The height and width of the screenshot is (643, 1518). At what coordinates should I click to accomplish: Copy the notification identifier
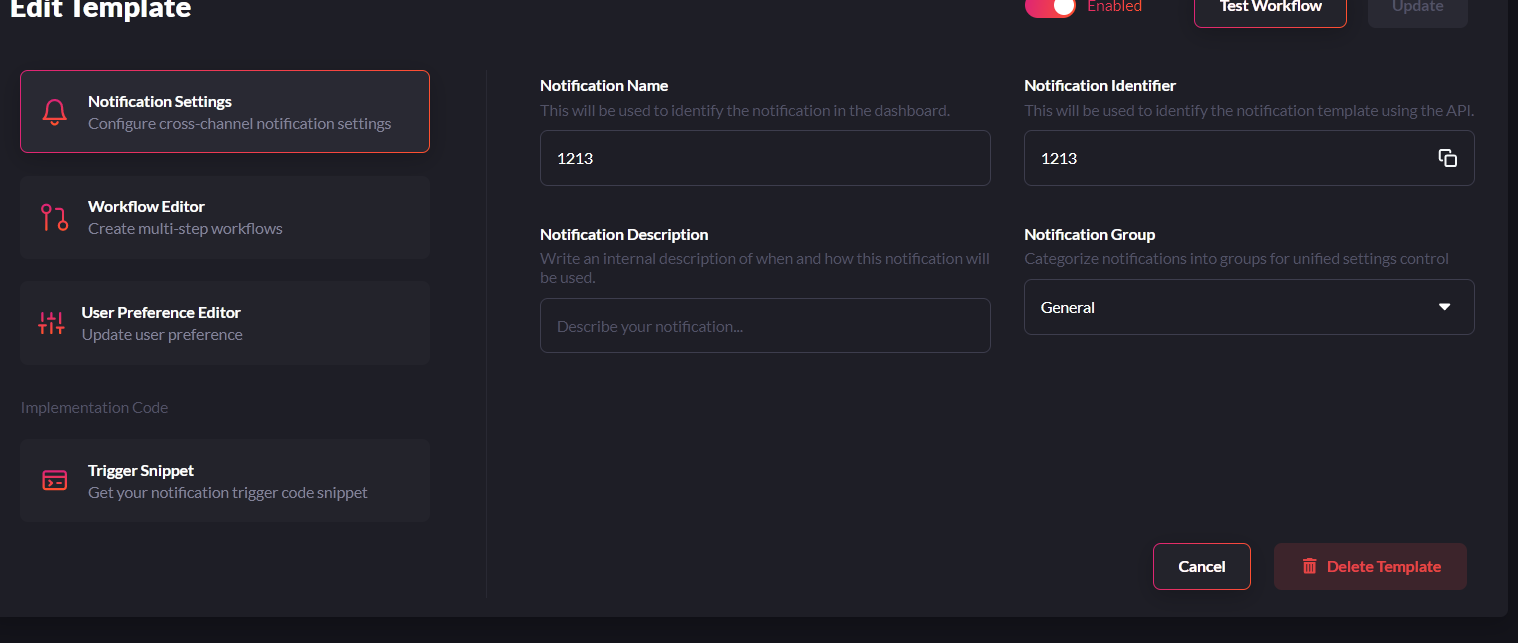pos(1447,158)
